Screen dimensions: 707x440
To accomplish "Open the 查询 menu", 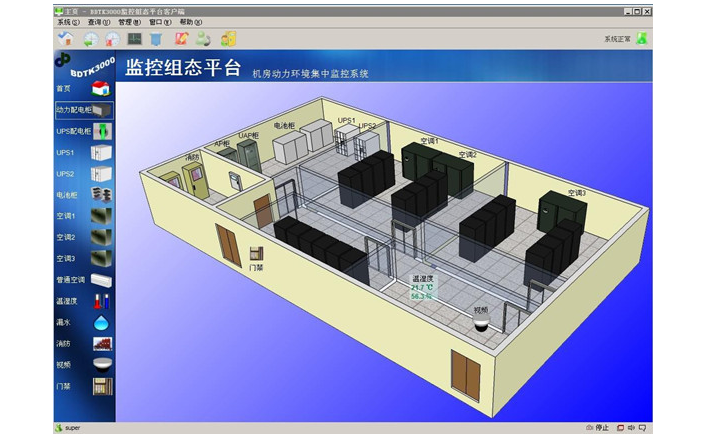I will click(98, 21).
